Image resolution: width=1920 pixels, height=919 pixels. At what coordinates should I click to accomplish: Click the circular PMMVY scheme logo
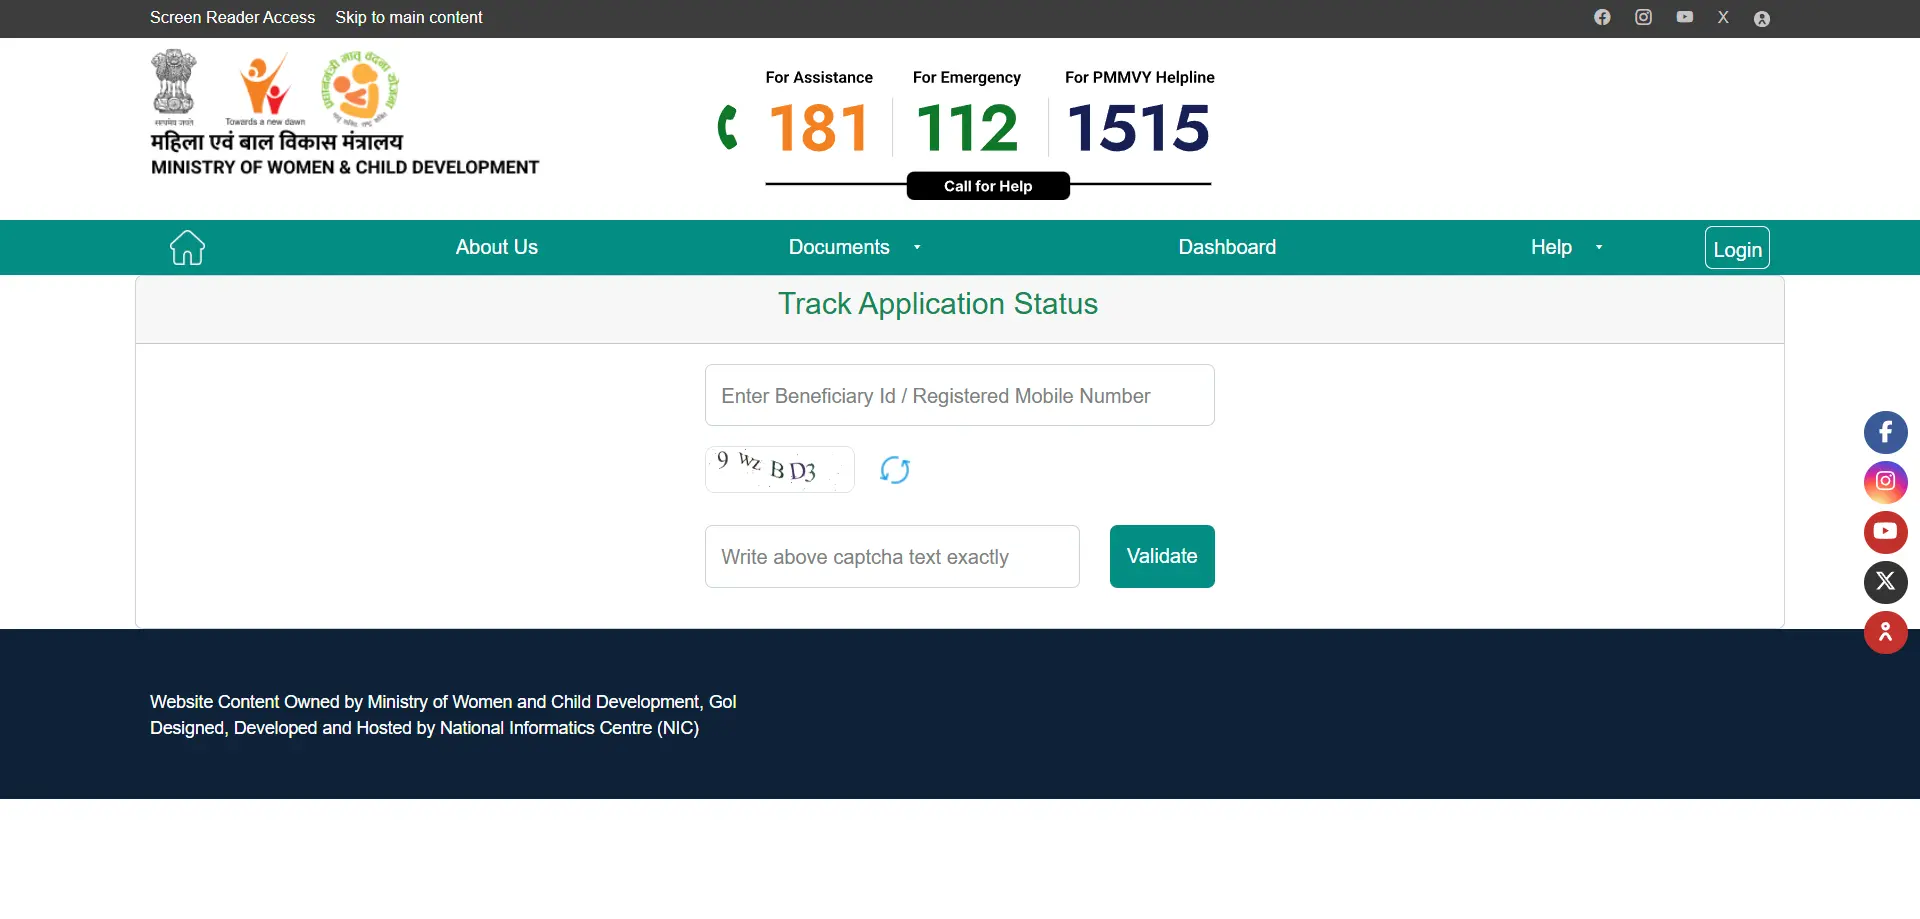pyautogui.click(x=360, y=88)
